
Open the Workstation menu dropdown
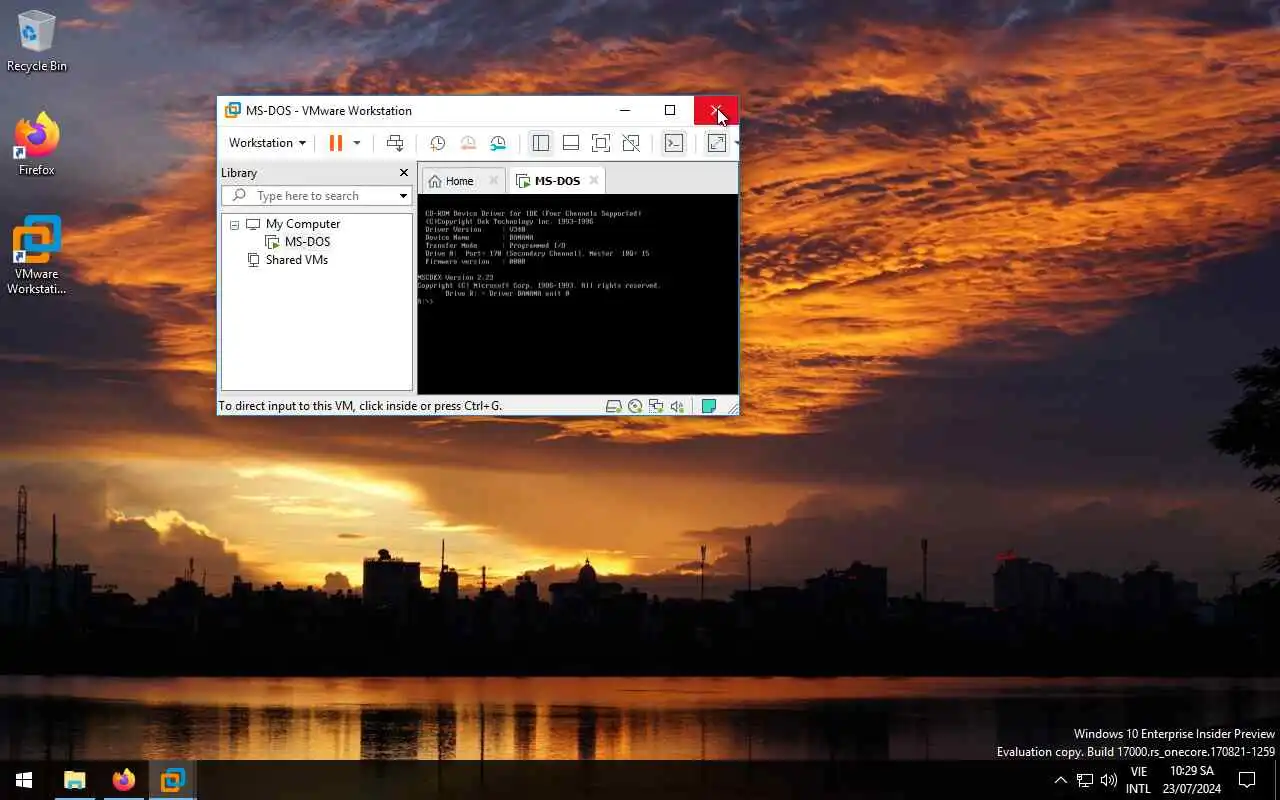[x=267, y=143]
